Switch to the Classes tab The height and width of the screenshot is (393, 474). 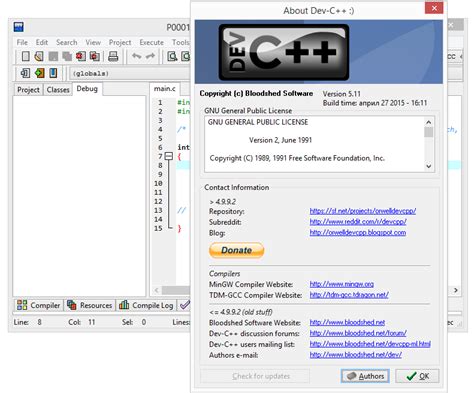(58, 90)
